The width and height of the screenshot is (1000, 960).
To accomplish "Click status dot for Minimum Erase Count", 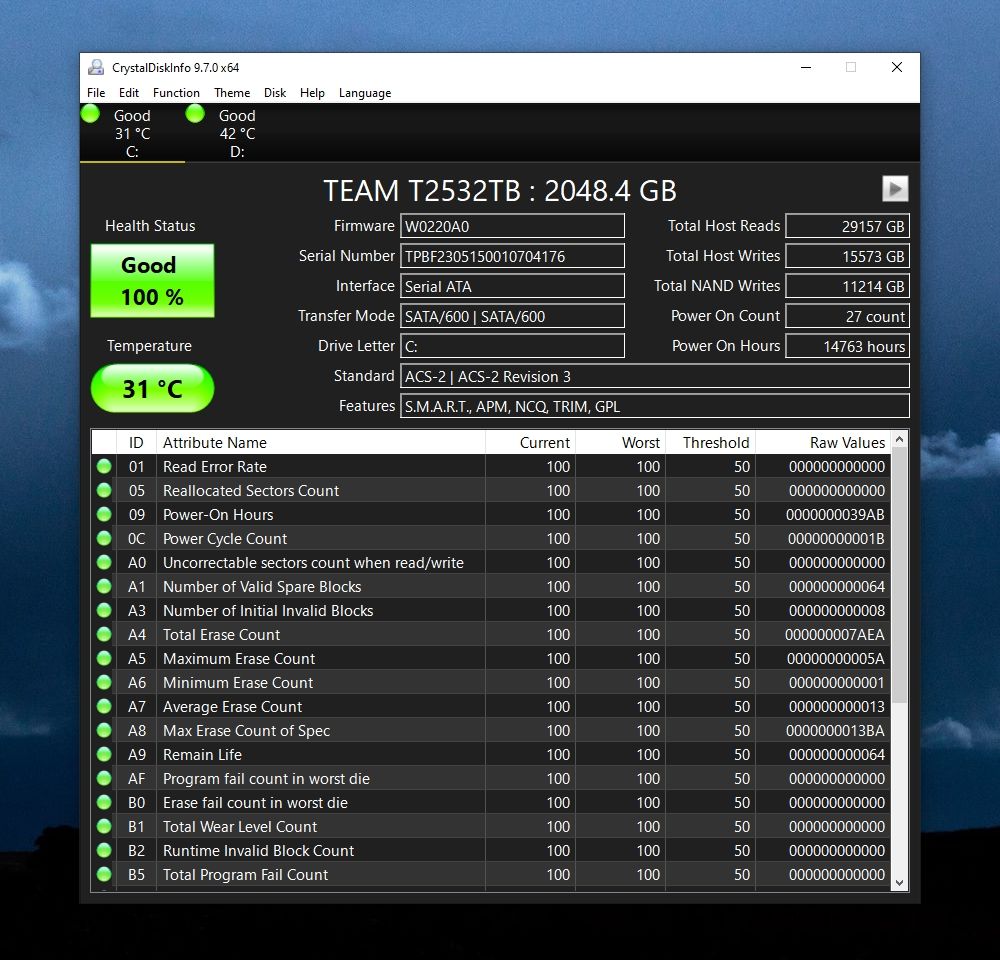I will point(104,683).
